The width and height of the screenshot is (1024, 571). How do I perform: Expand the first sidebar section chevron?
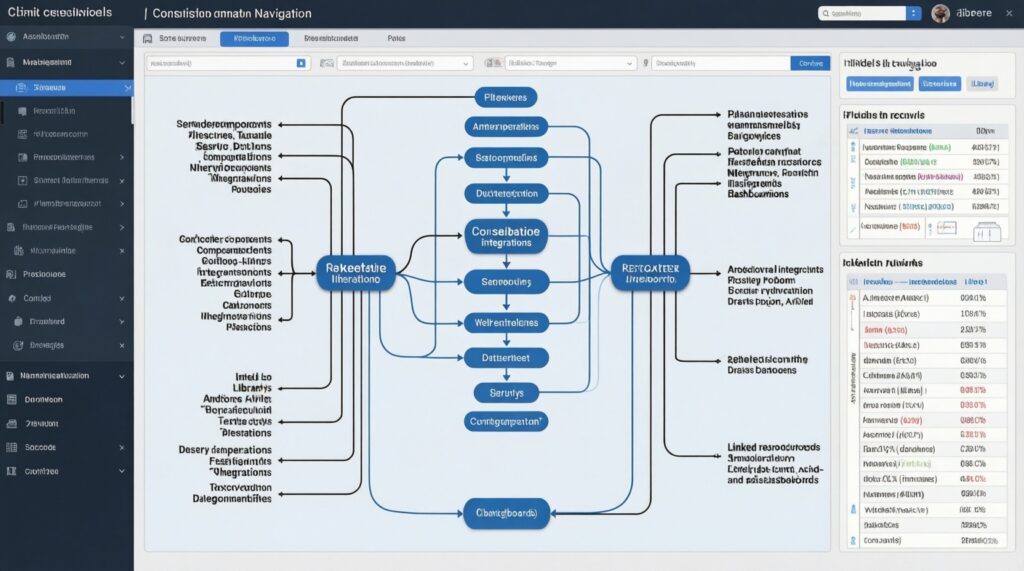point(122,36)
